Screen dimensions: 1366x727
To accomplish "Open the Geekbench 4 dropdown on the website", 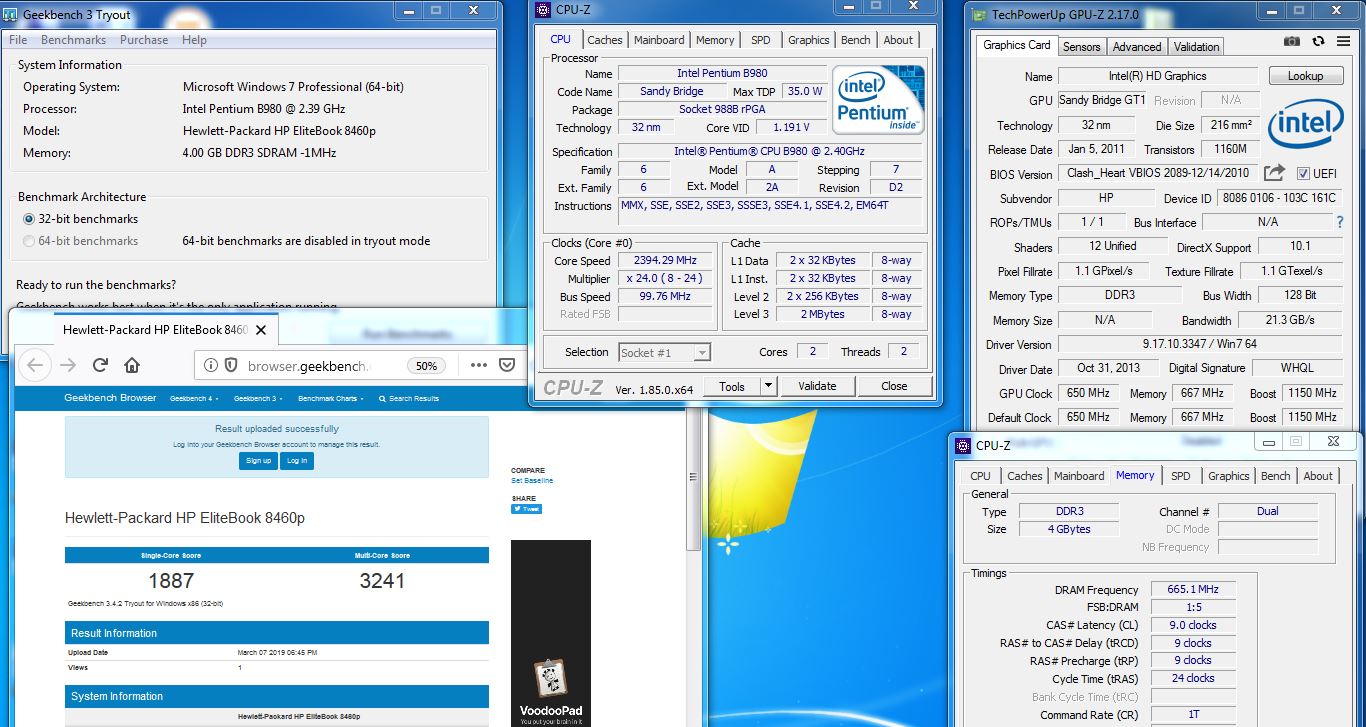I will [x=193, y=398].
